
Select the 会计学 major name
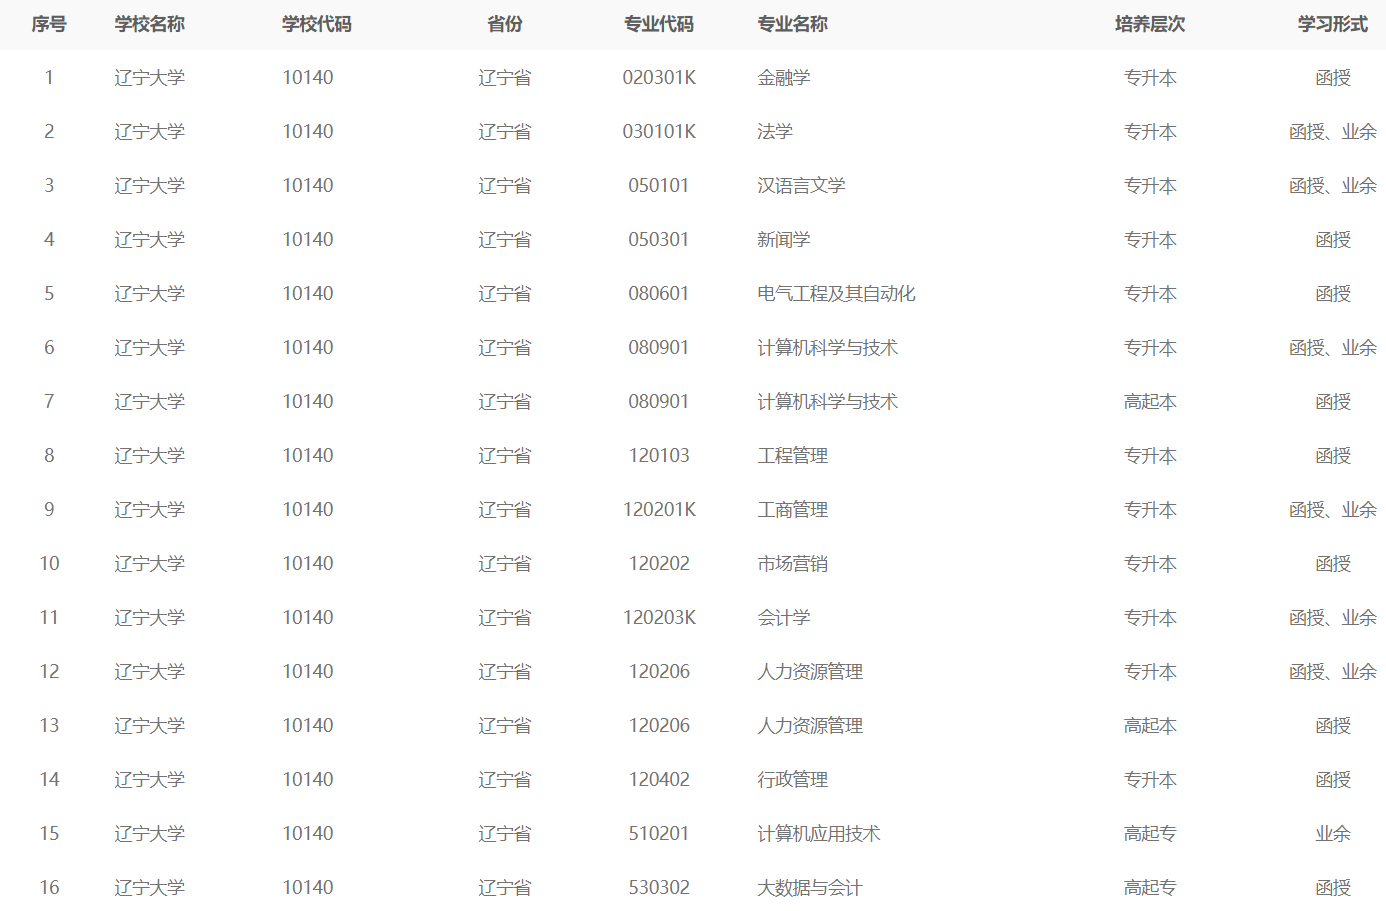(784, 618)
